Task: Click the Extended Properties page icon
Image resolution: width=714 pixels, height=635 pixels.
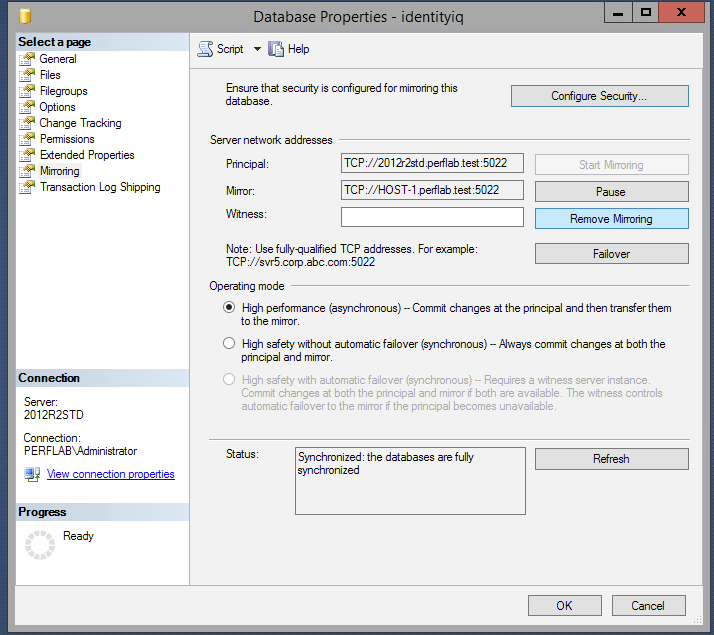Action: point(27,155)
